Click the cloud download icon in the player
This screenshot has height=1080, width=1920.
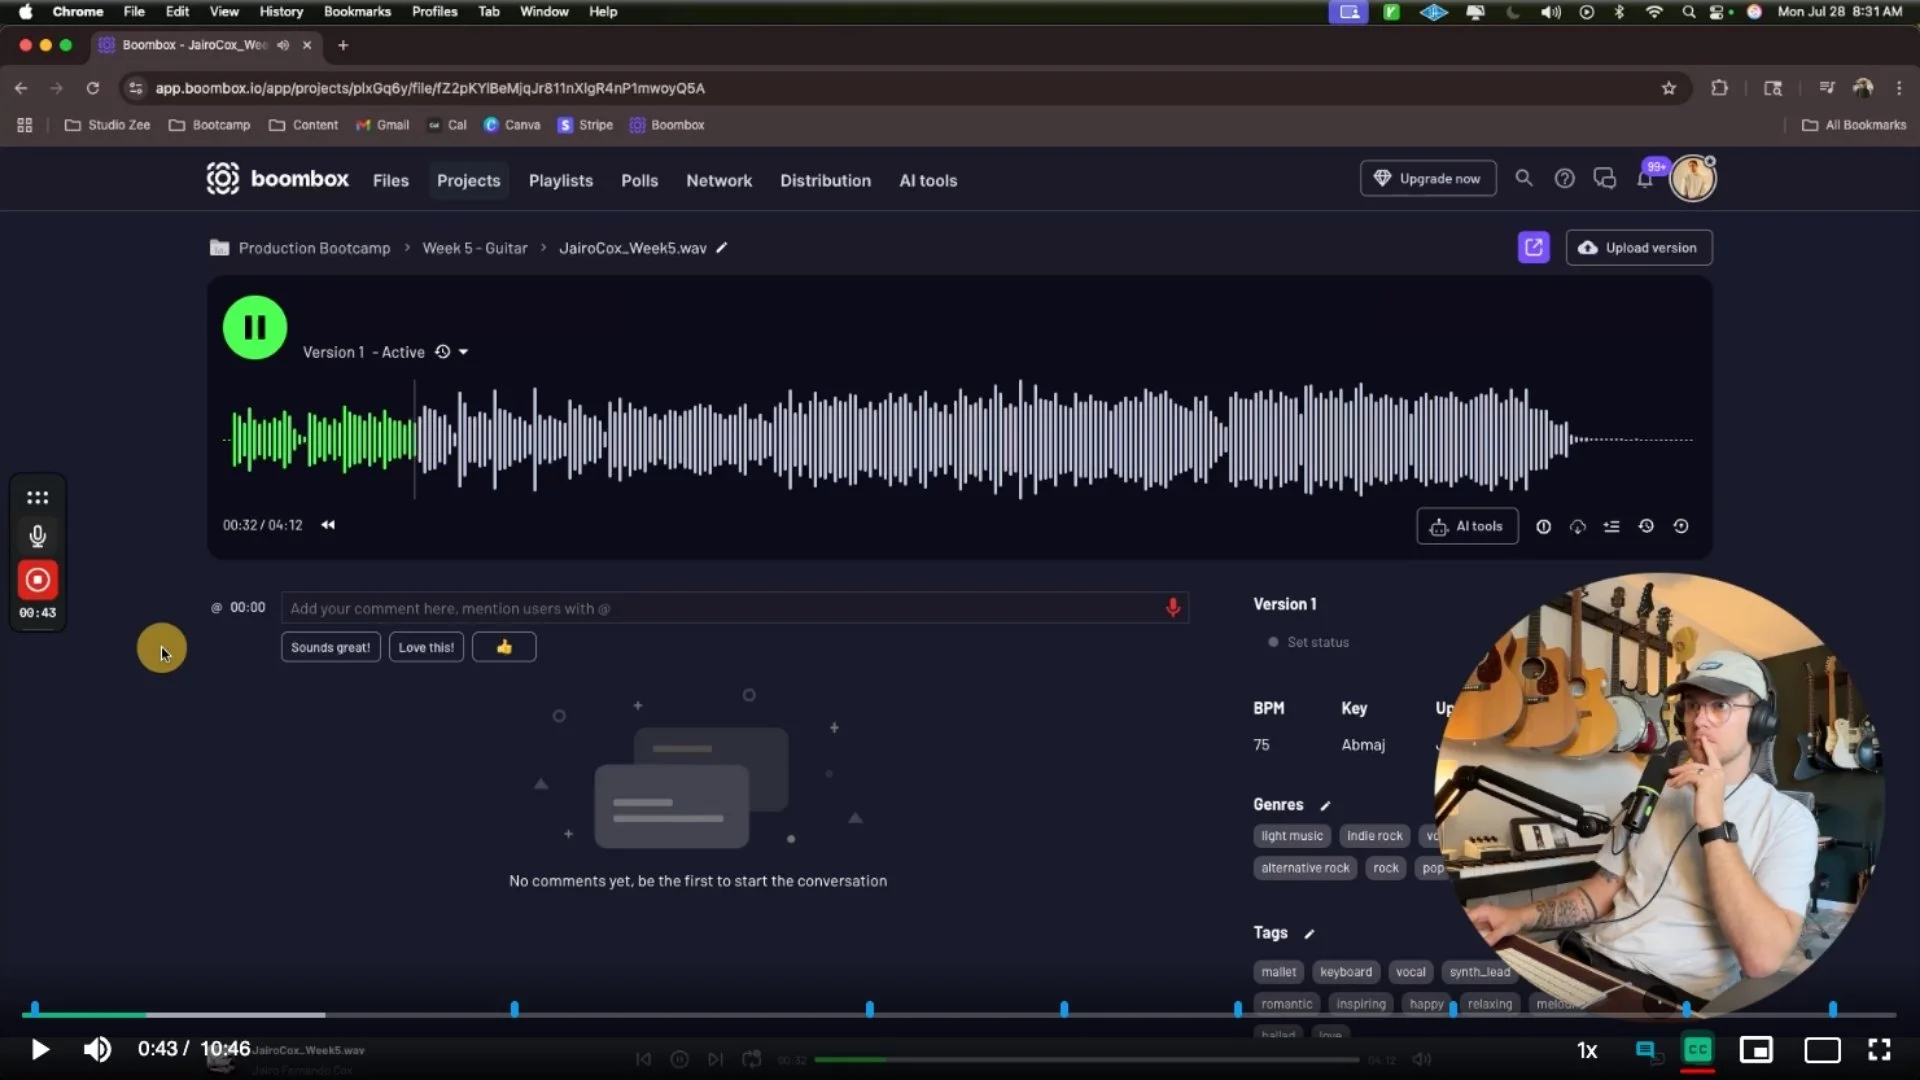1577,527
